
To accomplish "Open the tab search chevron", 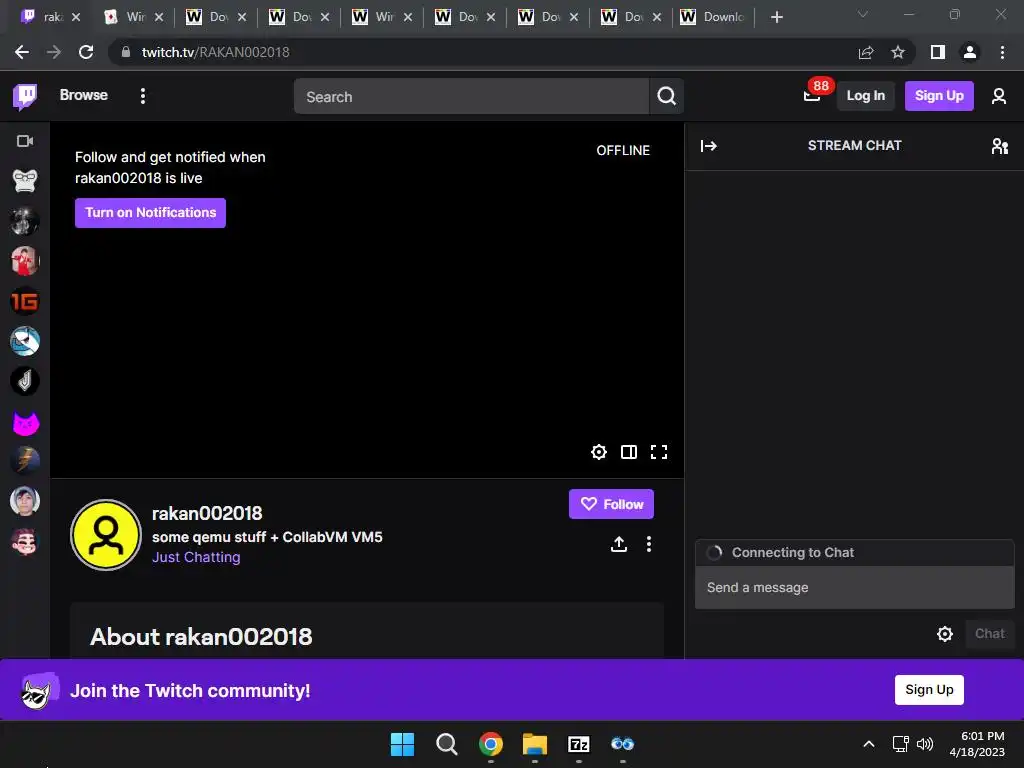I will pos(863,14).
